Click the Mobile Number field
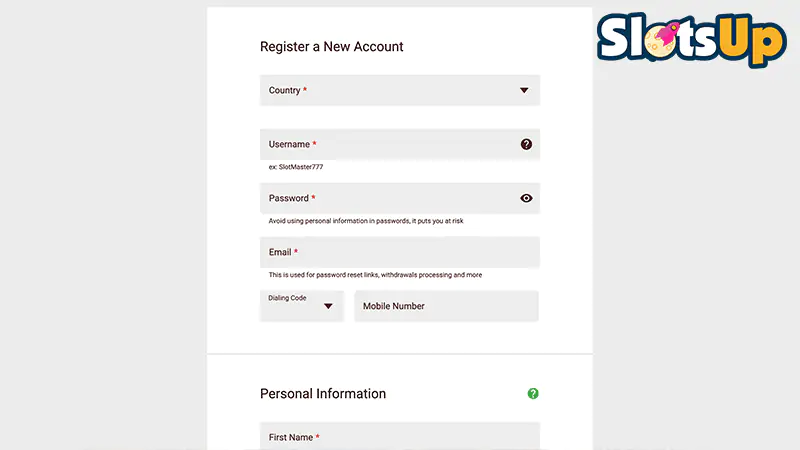This screenshot has height=450, width=800. coord(446,306)
